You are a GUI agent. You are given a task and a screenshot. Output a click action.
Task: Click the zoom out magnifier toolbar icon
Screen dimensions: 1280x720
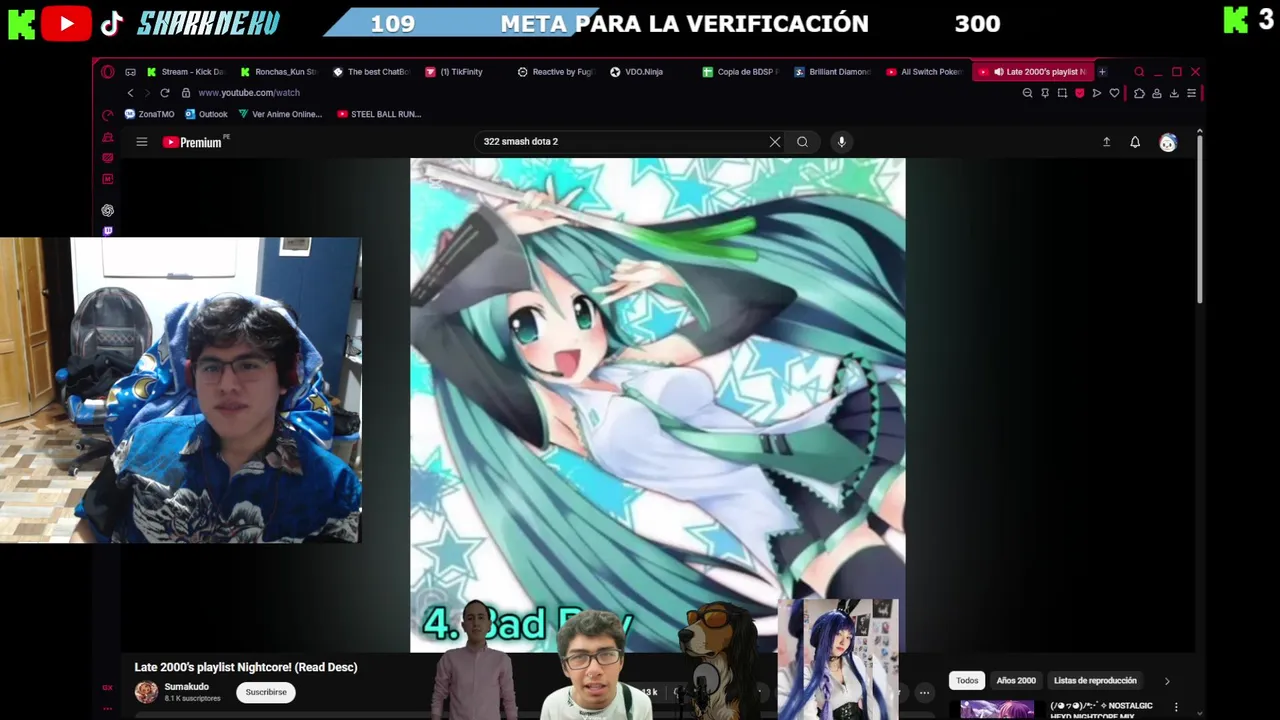[1027, 93]
